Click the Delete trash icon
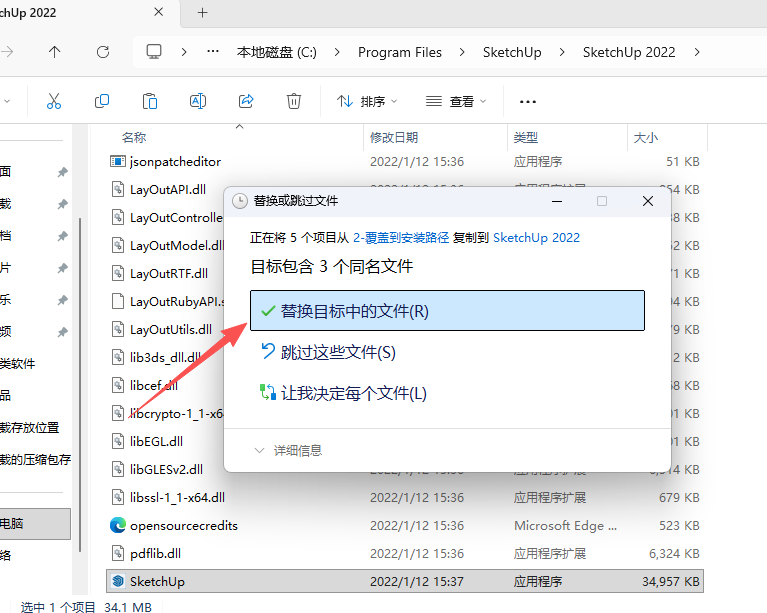 click(293, 101)
